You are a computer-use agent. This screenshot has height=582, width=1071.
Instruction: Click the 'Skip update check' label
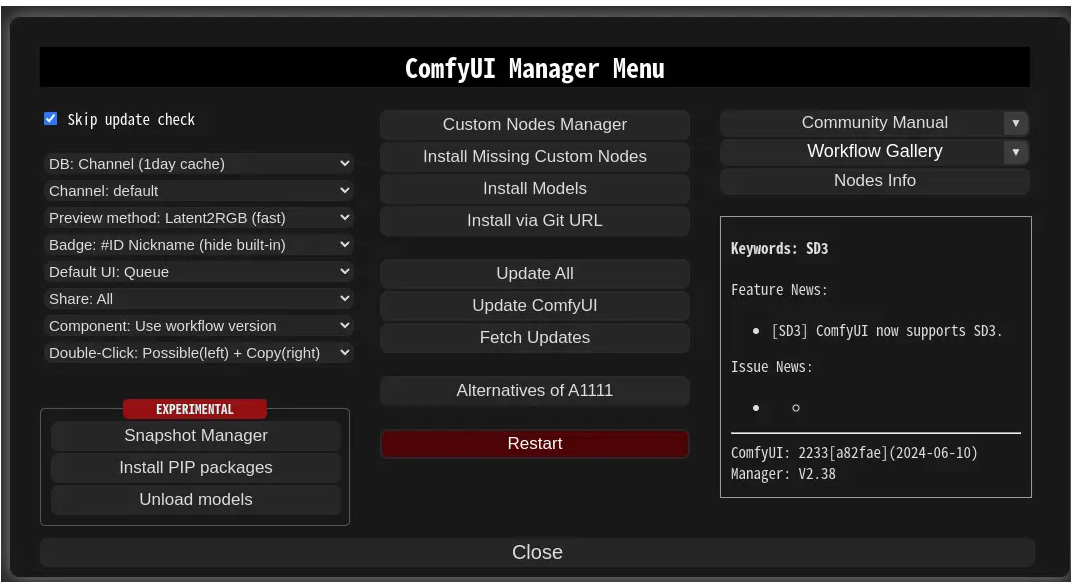(x=131, y=120)
